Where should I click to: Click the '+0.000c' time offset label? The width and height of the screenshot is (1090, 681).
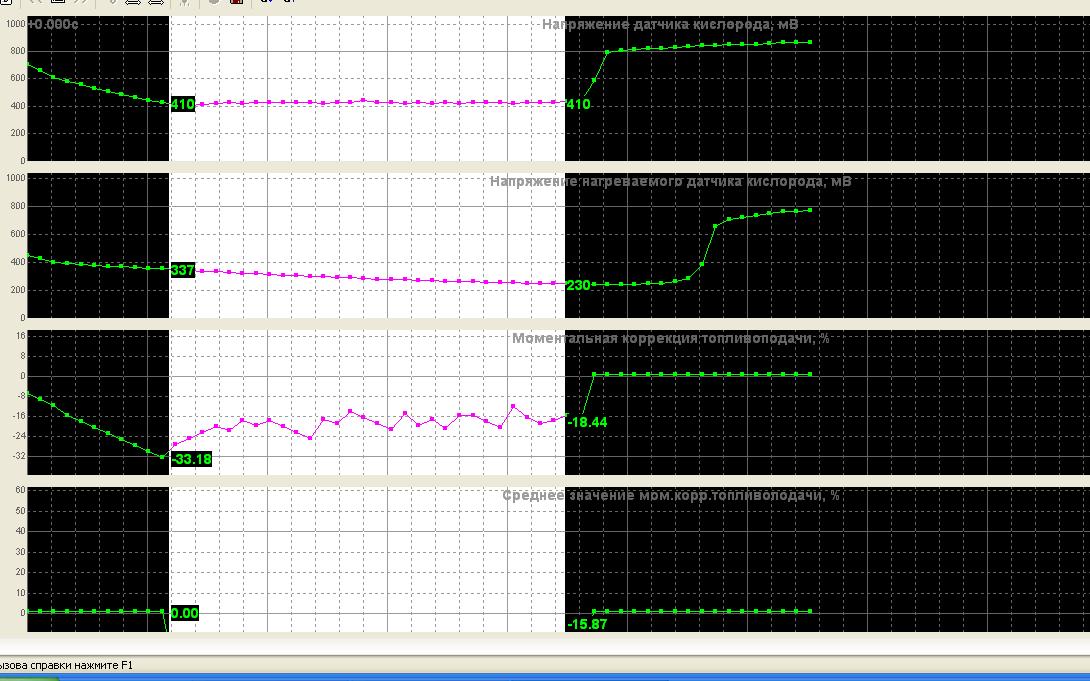click(53, 24)
